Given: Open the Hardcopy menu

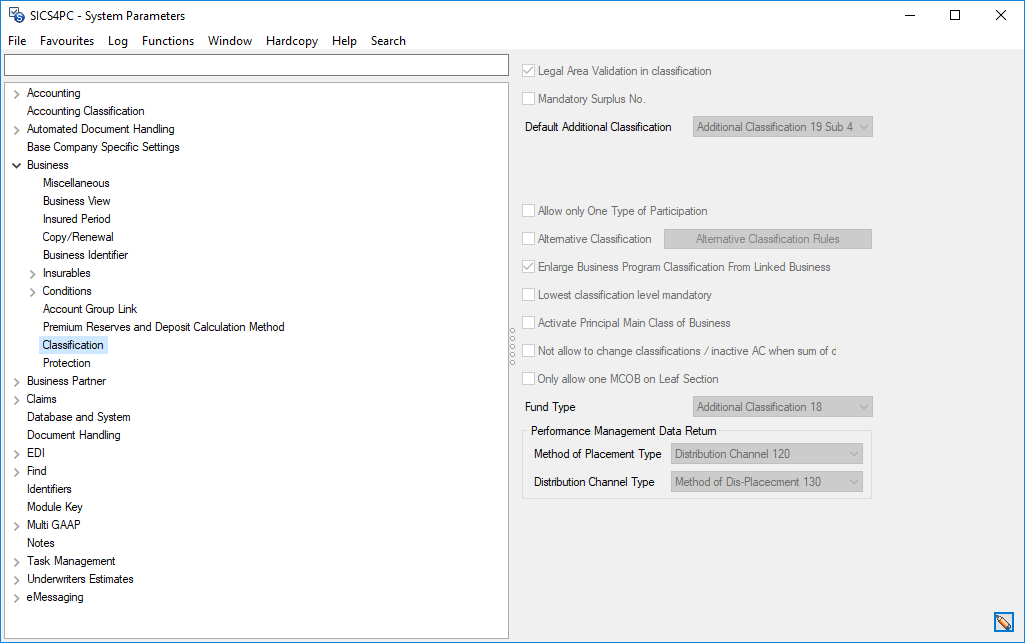Looking at the screenshot, I should [292, 41].
